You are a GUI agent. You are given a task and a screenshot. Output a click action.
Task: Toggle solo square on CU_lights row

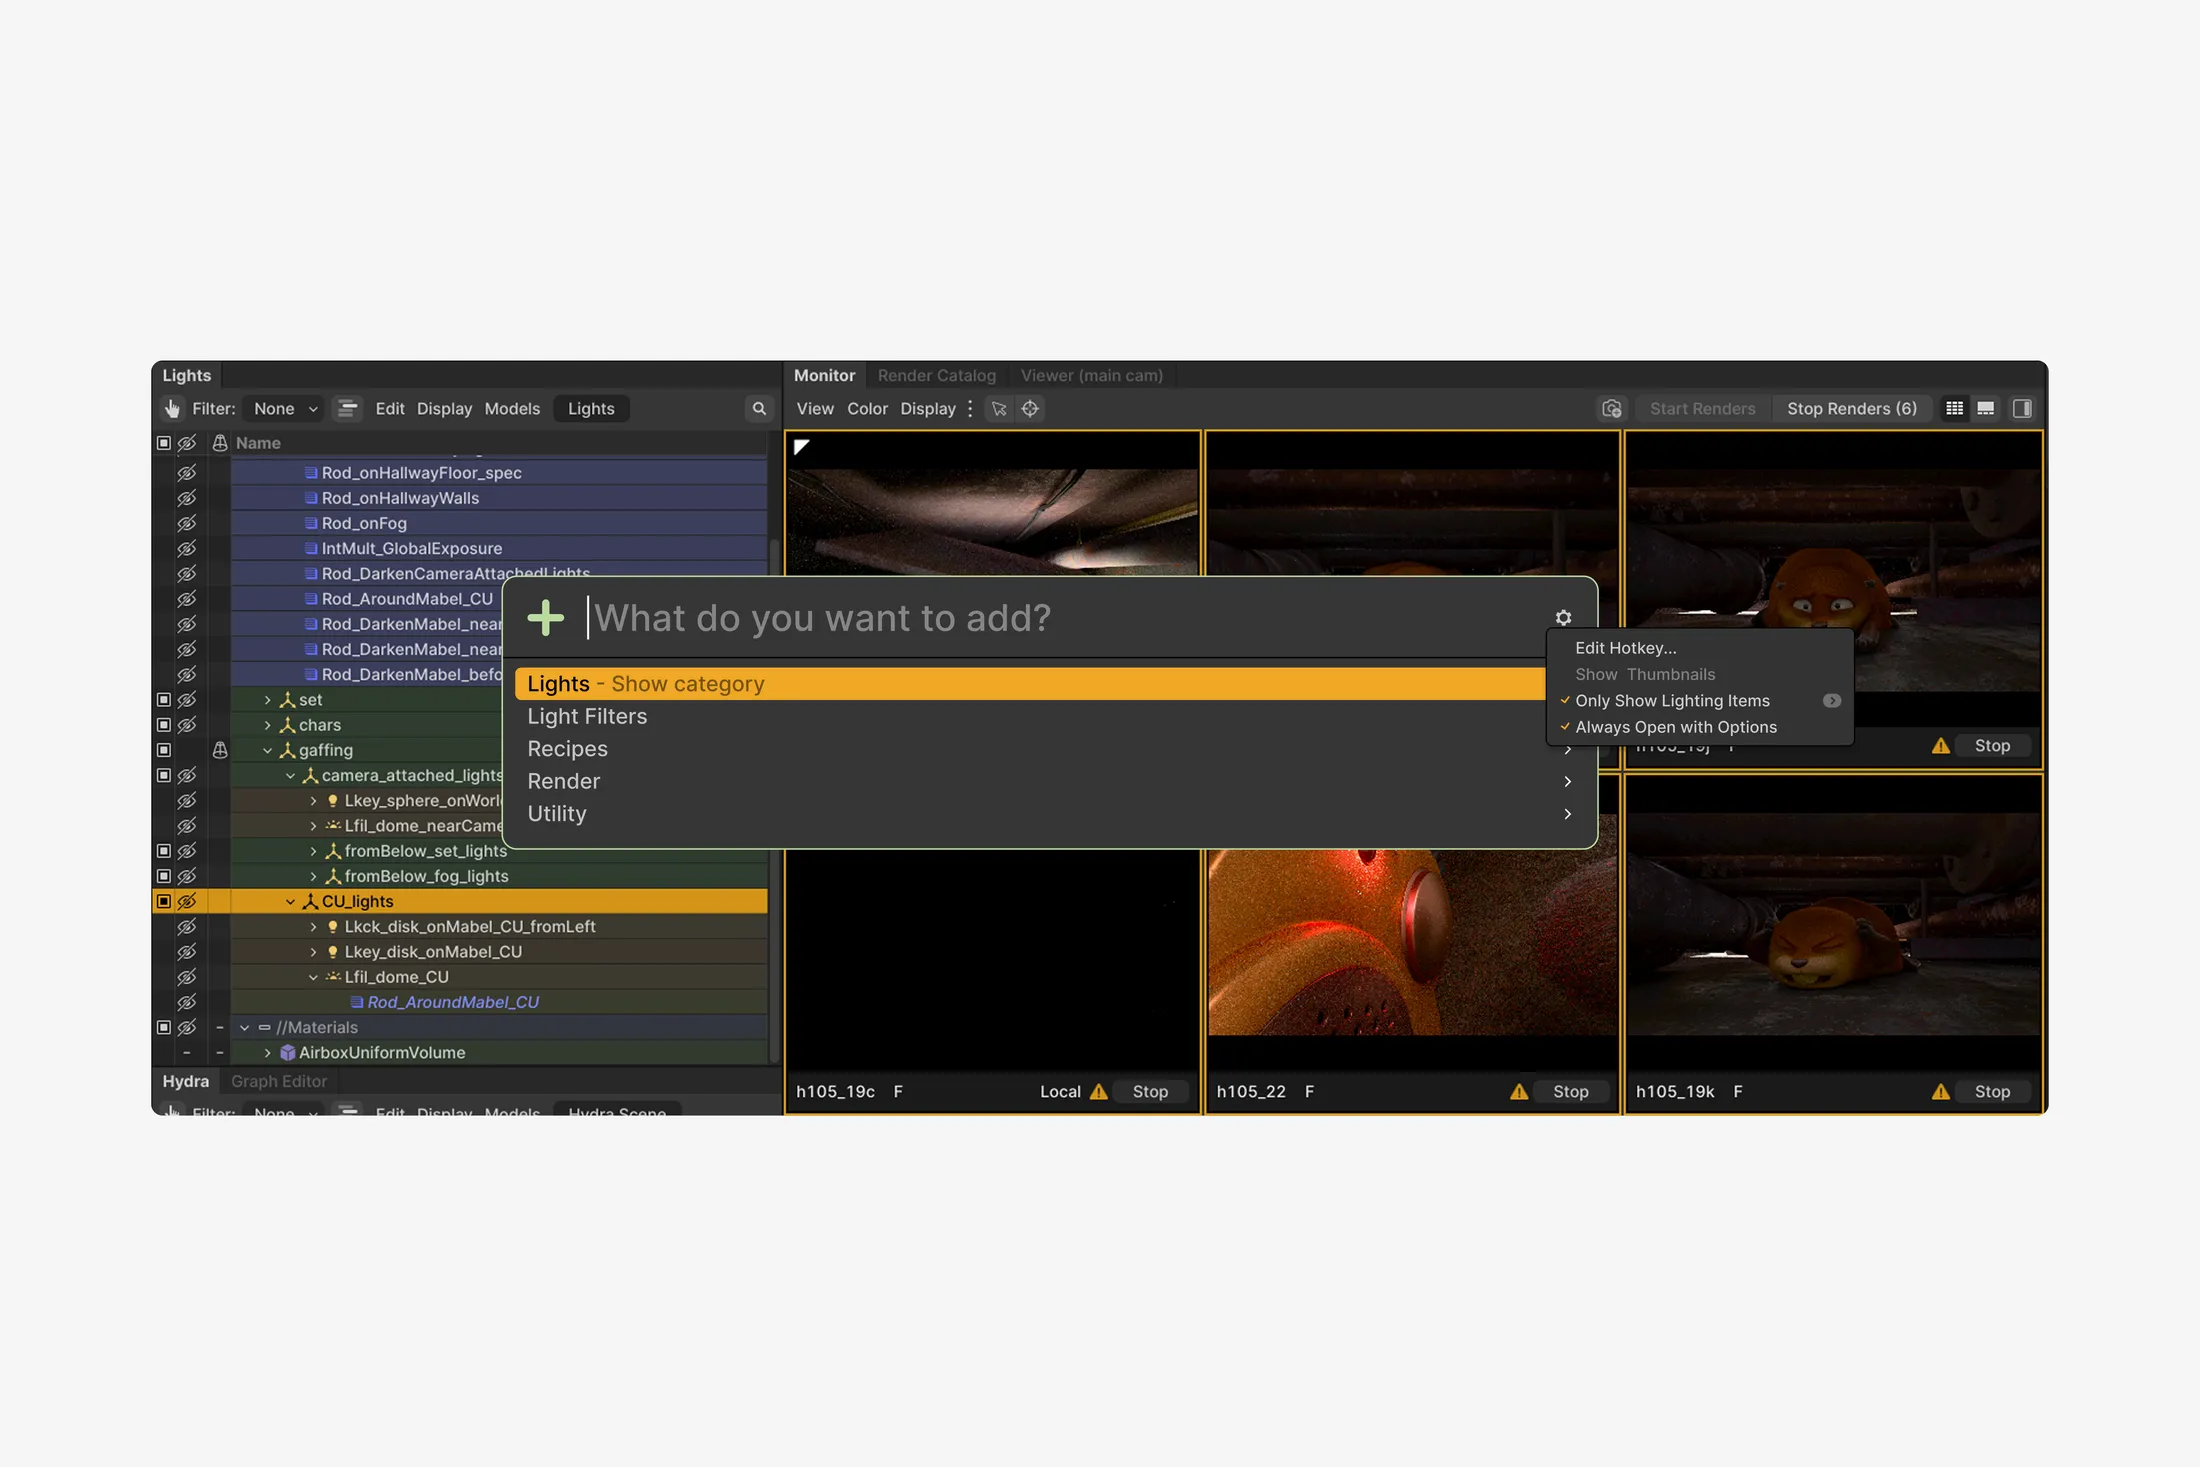click(x=164, y=901)
